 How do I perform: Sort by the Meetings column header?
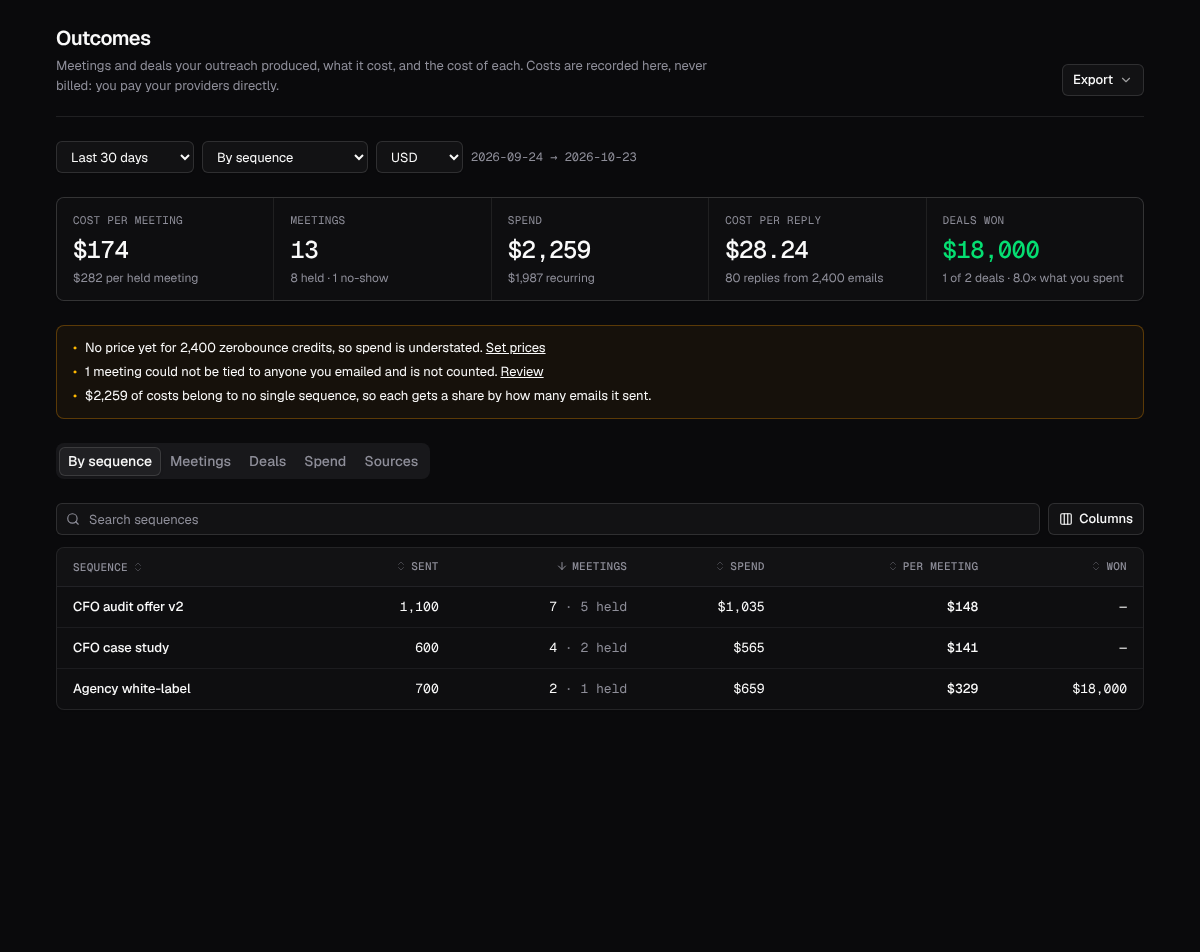(592, 567)
